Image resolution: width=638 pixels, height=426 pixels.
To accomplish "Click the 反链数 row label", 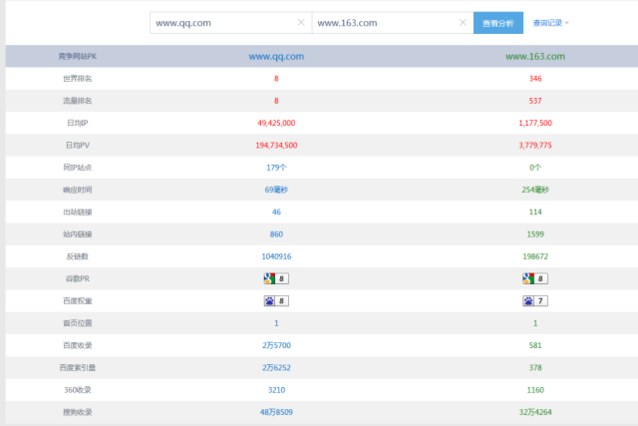I will click(x=77, y=256).
